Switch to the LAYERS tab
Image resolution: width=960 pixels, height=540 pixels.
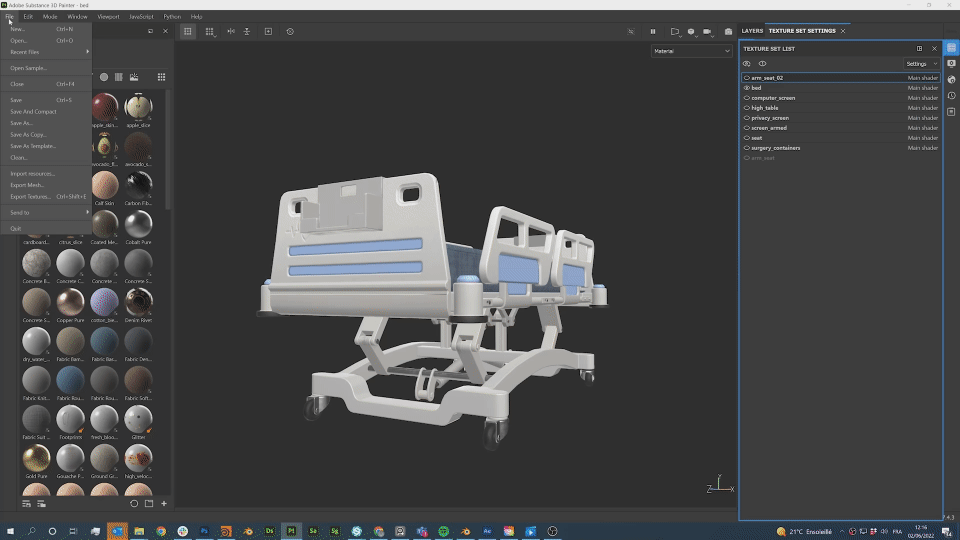[x=752, y=31]
